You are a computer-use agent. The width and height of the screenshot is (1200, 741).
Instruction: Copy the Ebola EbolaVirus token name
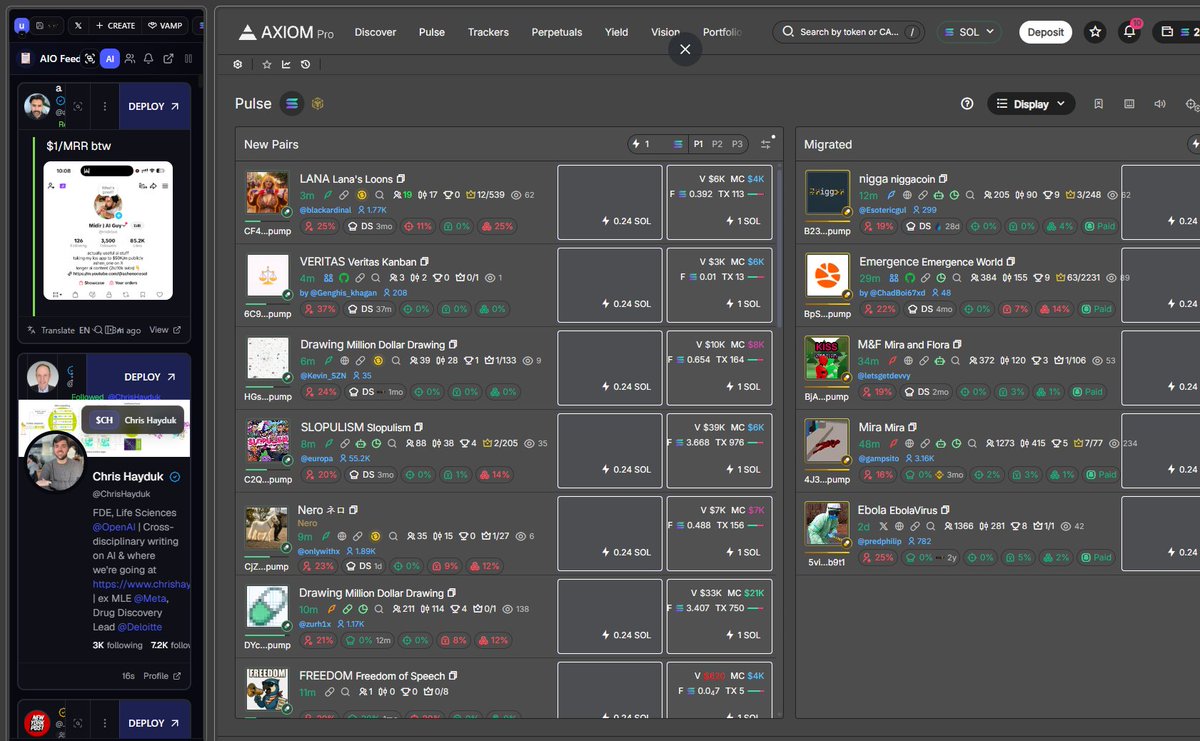point(945,510)
